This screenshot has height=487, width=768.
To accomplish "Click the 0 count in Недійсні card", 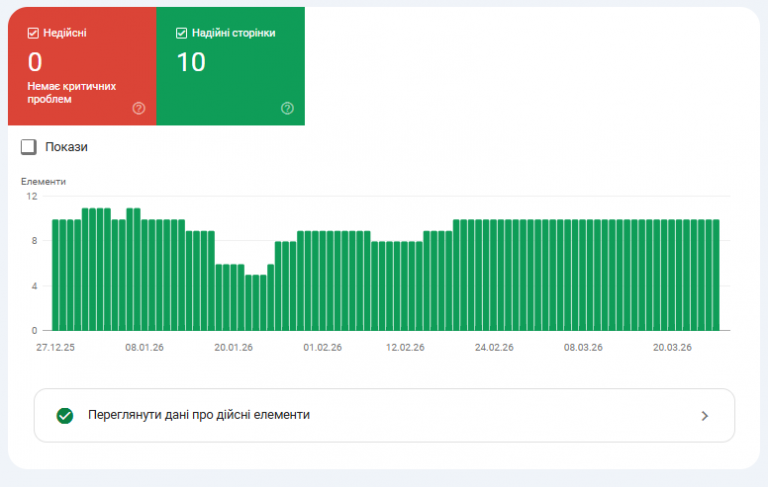I will click(x=35, y=62).
